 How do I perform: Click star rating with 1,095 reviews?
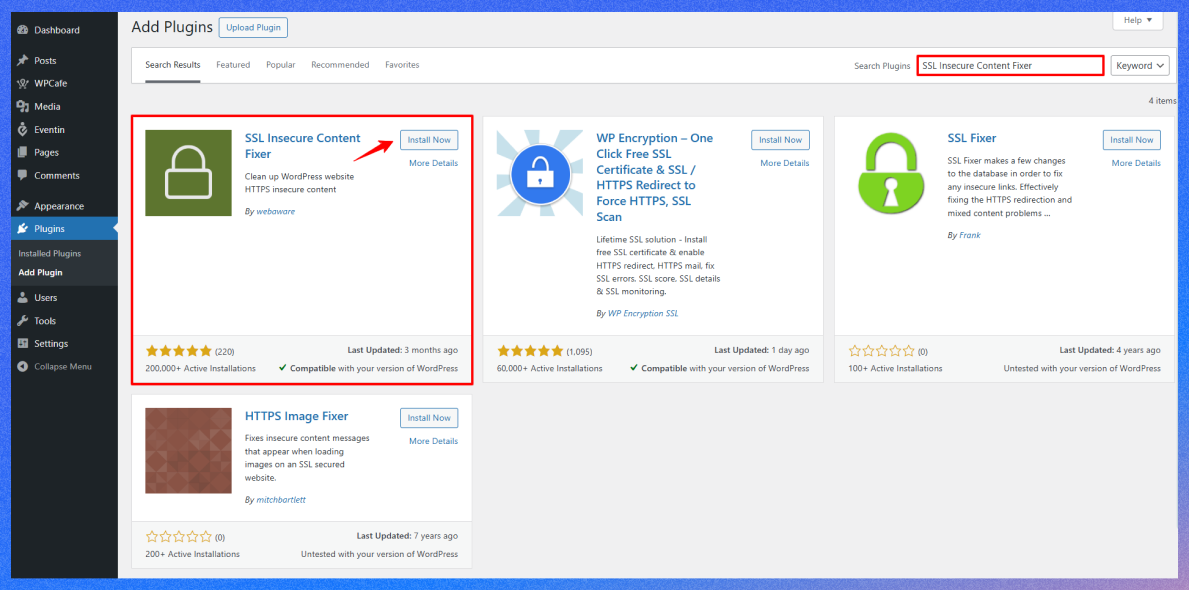530,351
